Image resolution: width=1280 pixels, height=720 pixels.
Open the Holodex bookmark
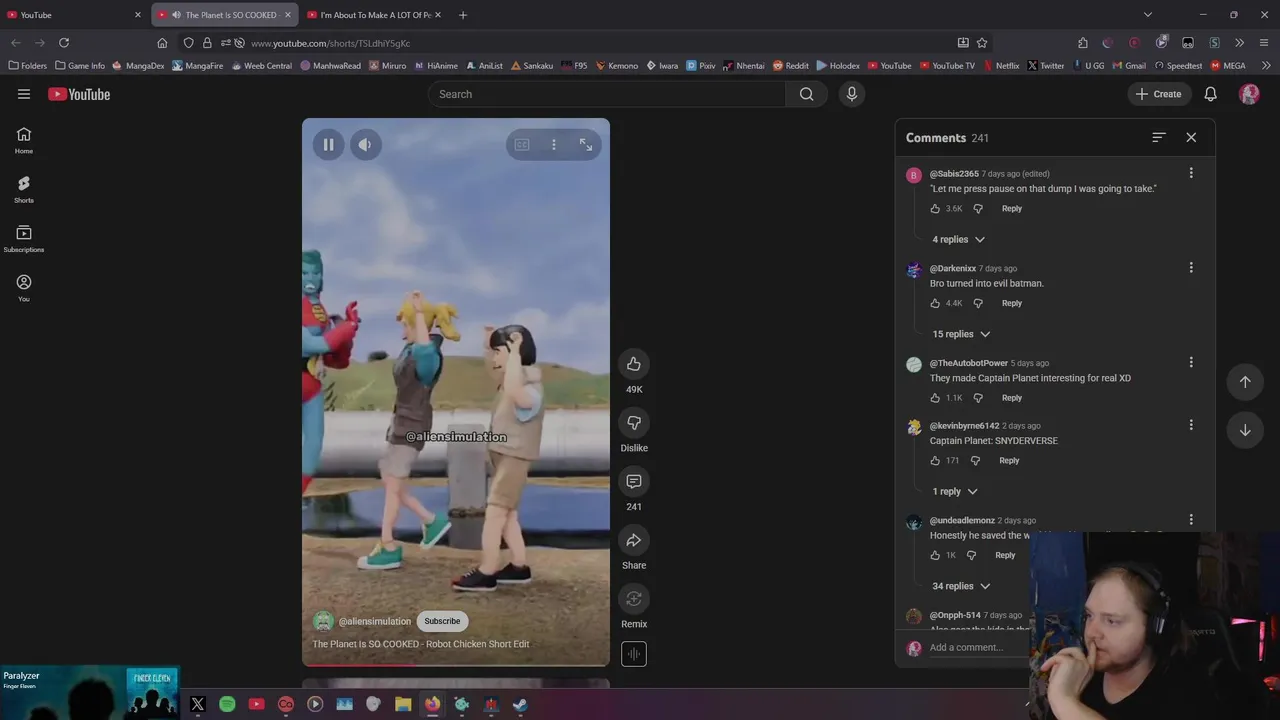(838, 66)
